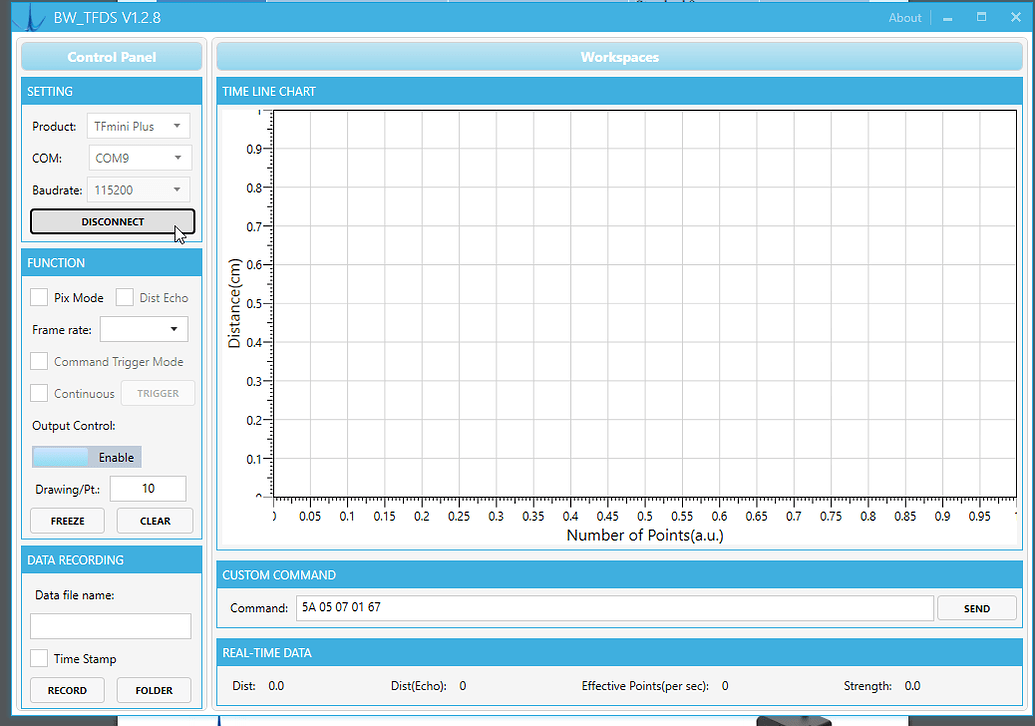1035x726 pixels.
Task: Start recording with the RECORD button
Action: (66, 690)
